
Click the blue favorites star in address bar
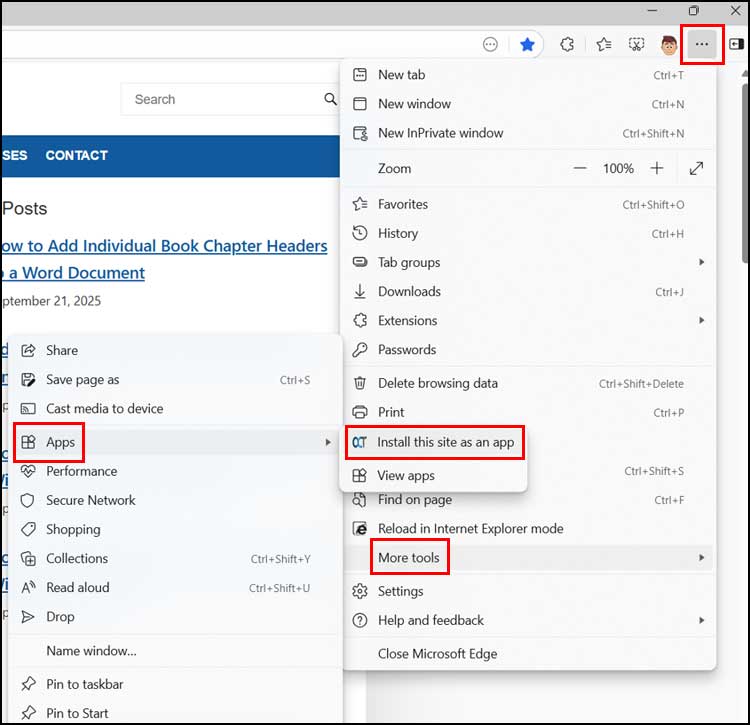527,44
